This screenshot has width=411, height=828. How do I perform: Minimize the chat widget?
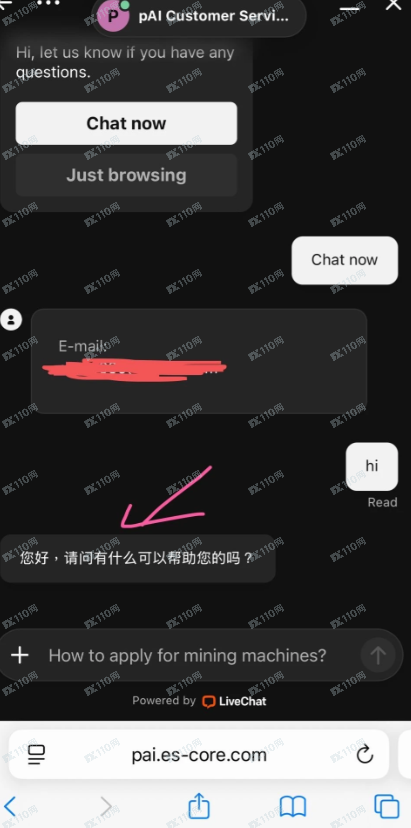click(x=349, y=8)
